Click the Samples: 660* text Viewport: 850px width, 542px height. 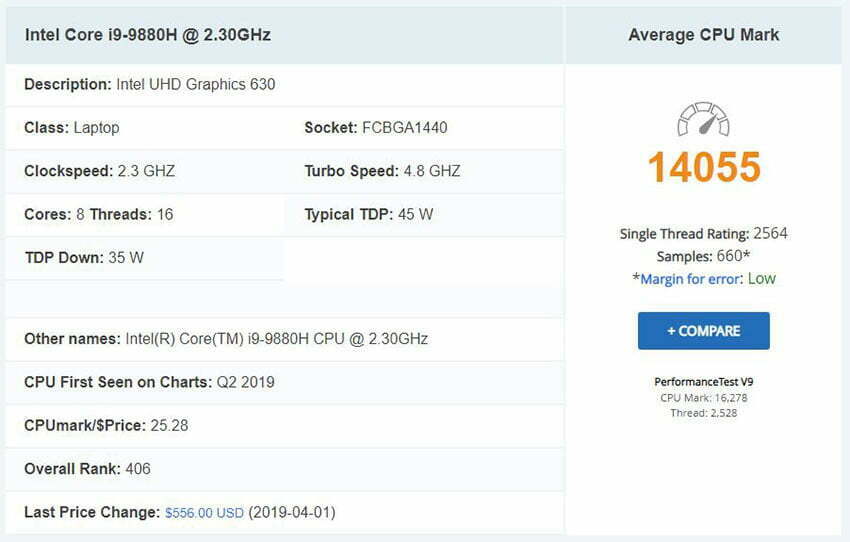point(704,256)
